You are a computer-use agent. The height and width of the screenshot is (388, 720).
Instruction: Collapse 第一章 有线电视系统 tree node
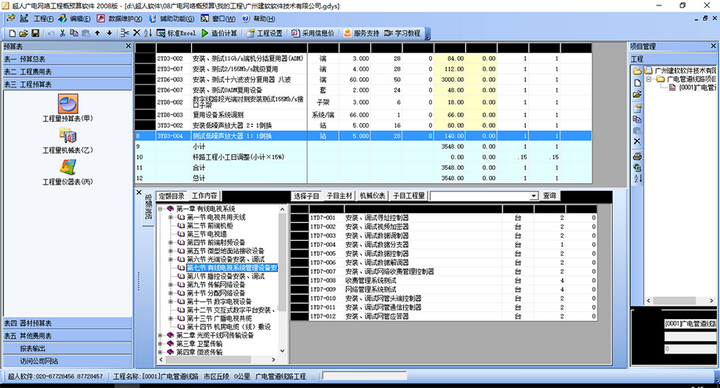click(x=160, y=209)
